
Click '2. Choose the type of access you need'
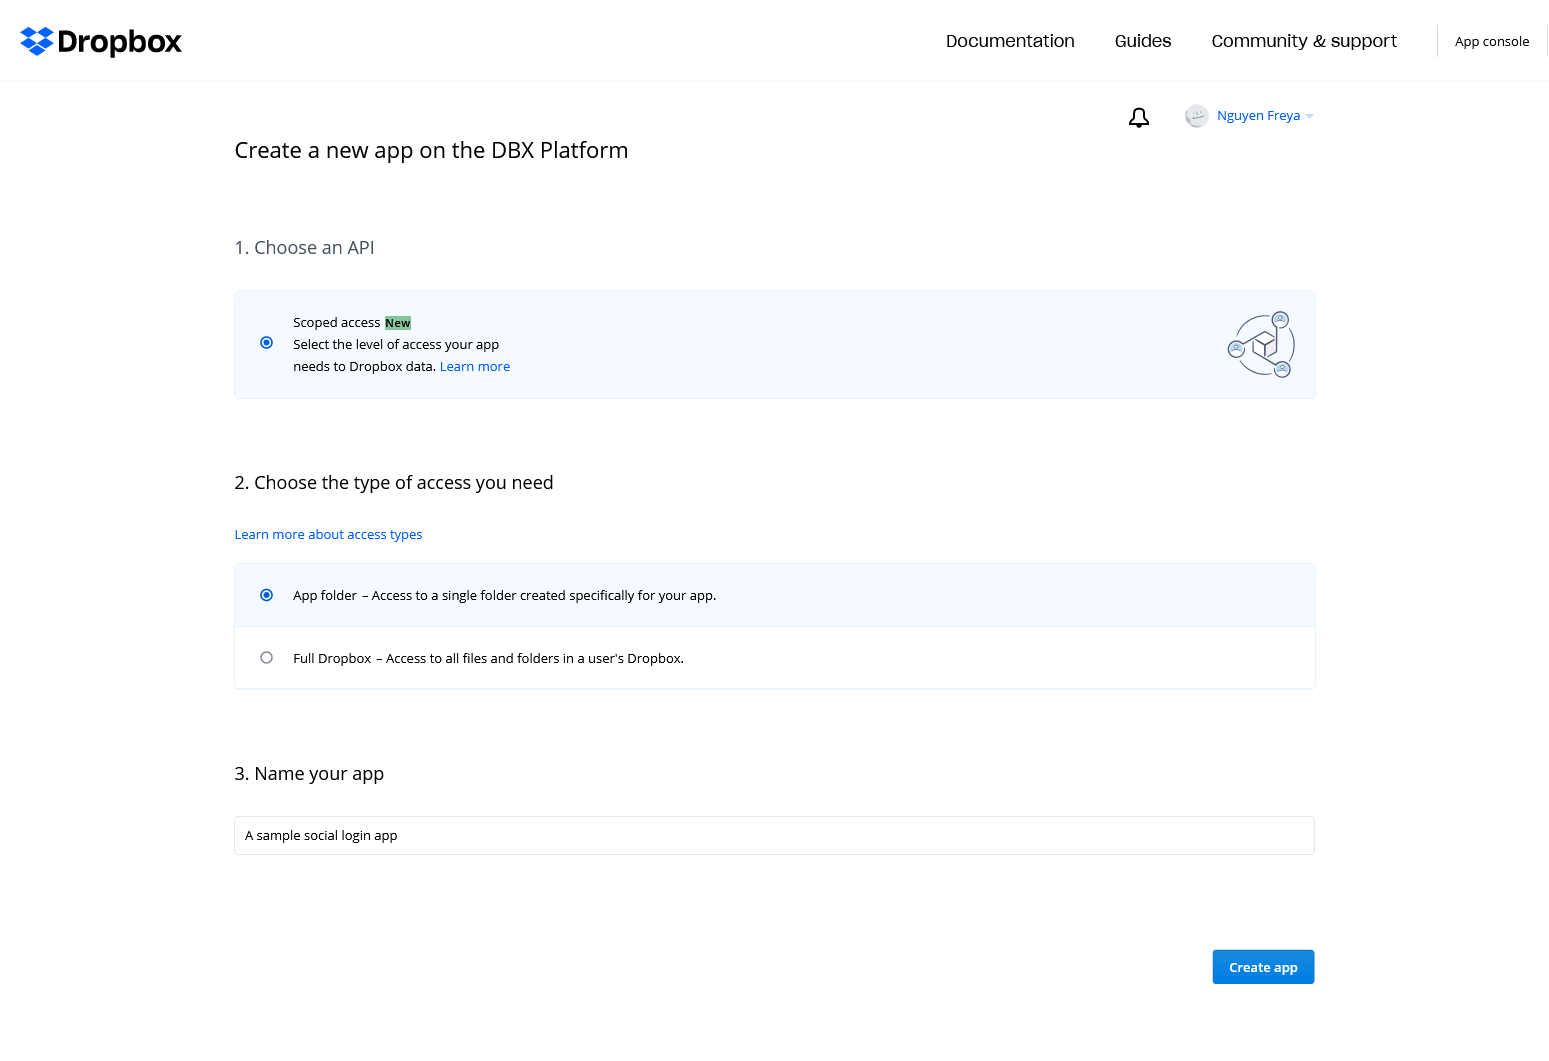click(x=394, y=483)
